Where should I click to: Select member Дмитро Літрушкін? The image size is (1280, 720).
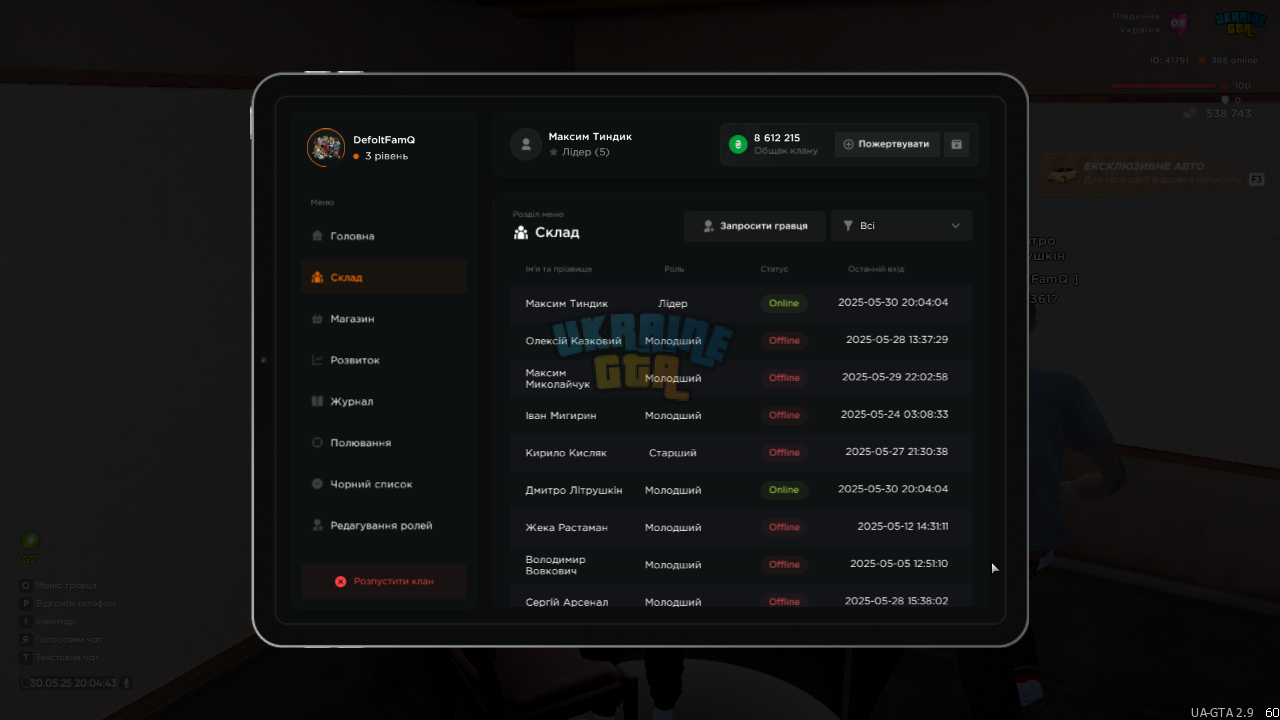point(574,490)
